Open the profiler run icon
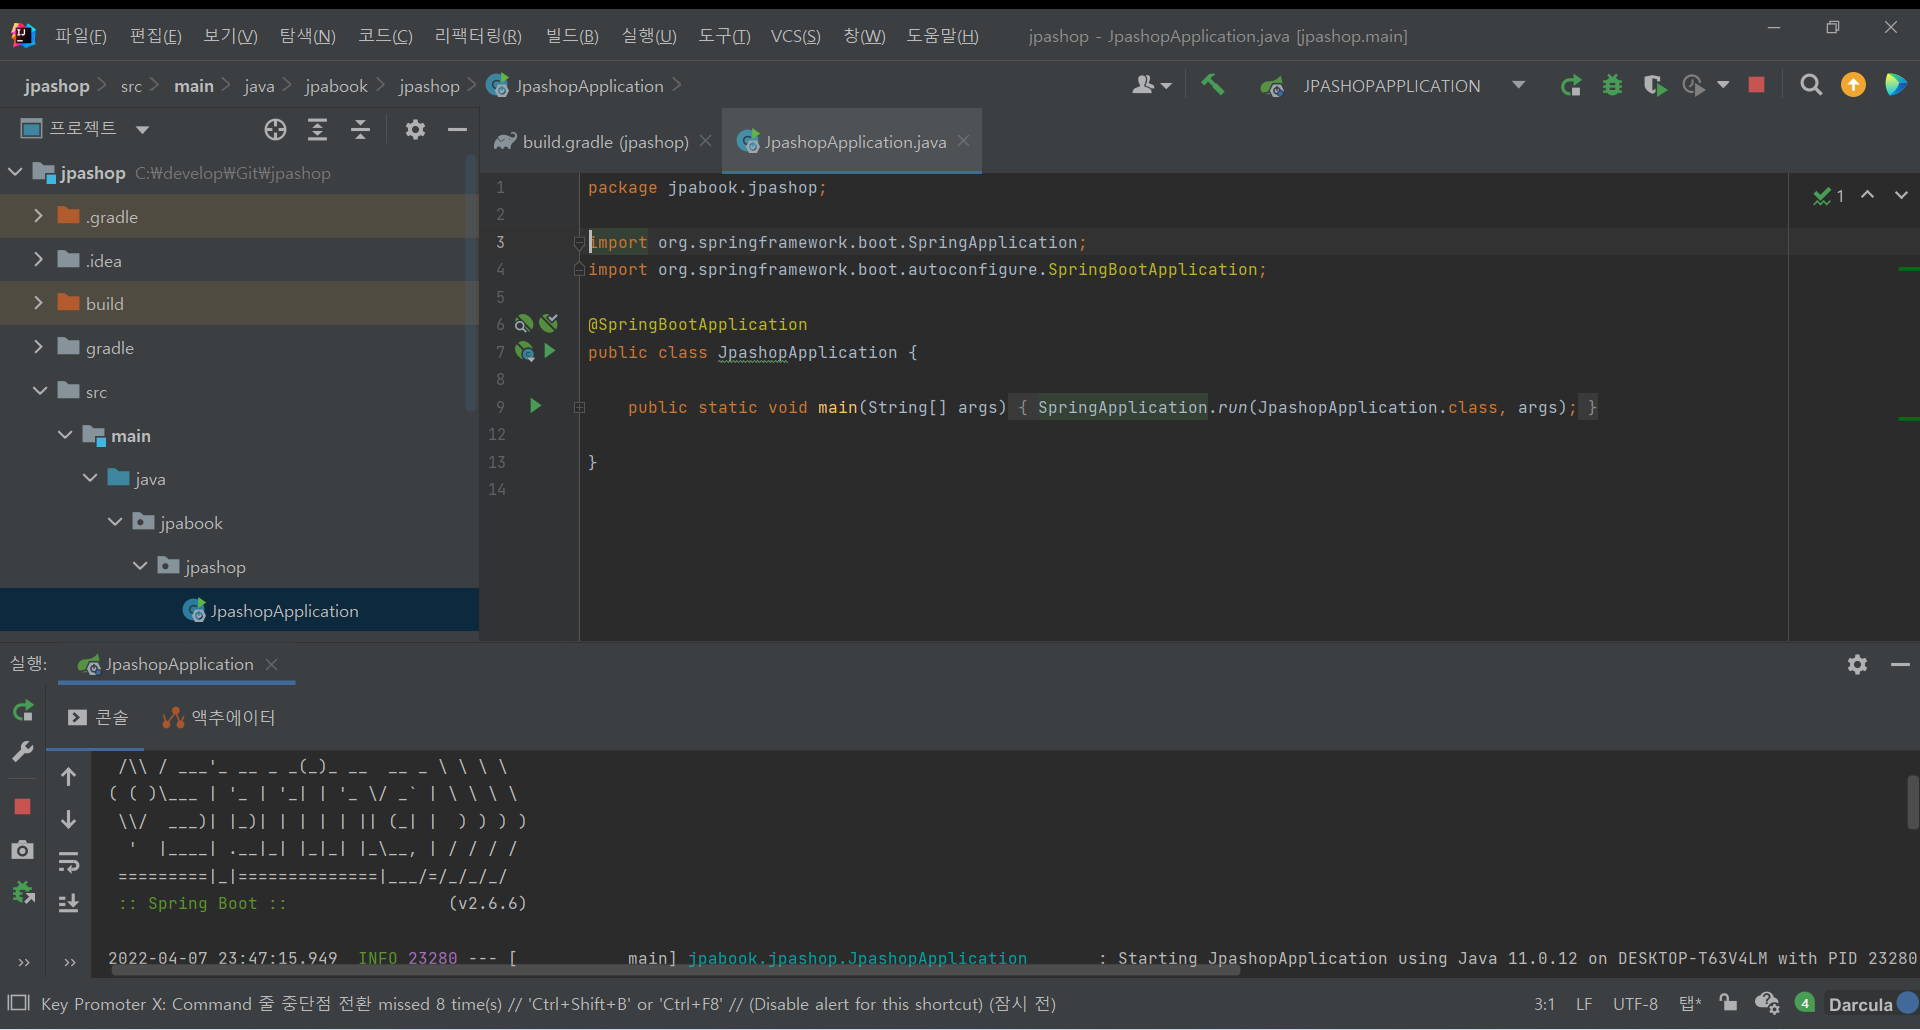The image size is (1920, 1030). coord(1694,86)
